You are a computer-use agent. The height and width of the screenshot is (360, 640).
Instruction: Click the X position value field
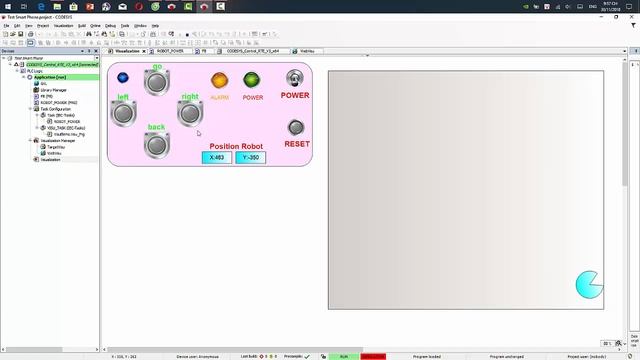point(217,158)
